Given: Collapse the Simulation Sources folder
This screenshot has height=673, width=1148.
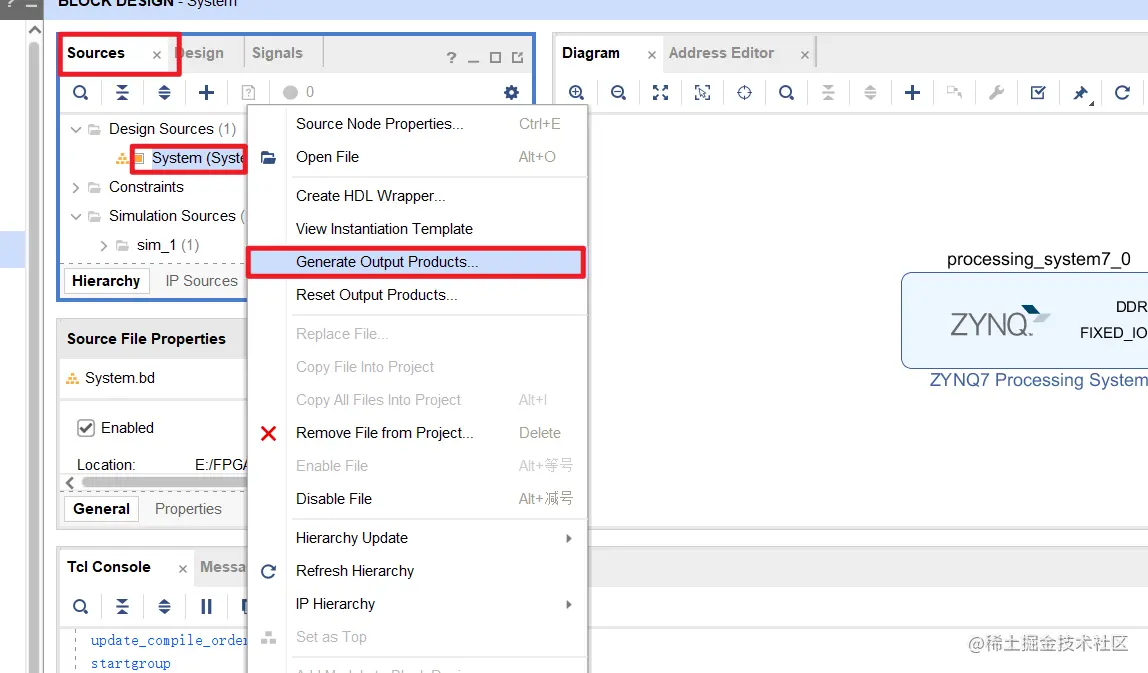Looking at the screenshot, I should click(x=75, y=217).
